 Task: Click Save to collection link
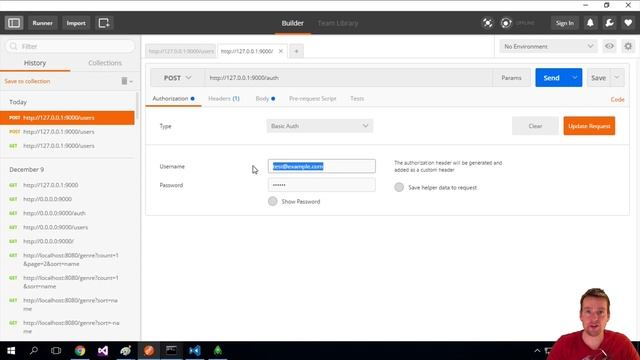(27, 81)
